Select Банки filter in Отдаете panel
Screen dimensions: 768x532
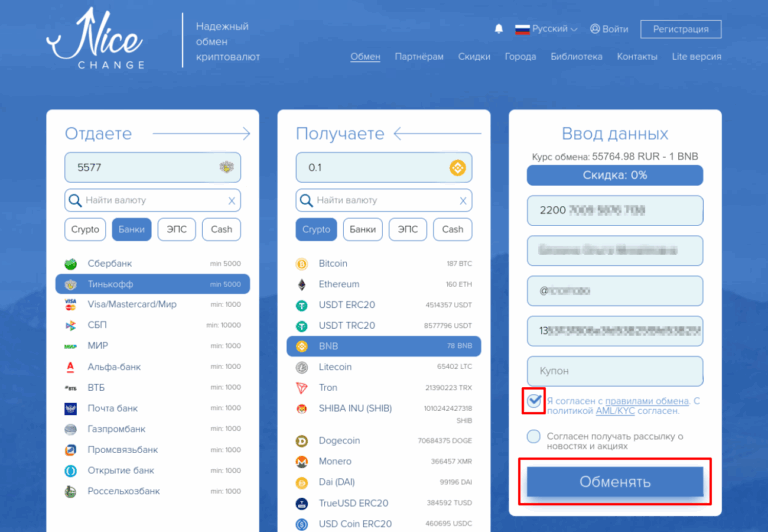tap(131, 229)
